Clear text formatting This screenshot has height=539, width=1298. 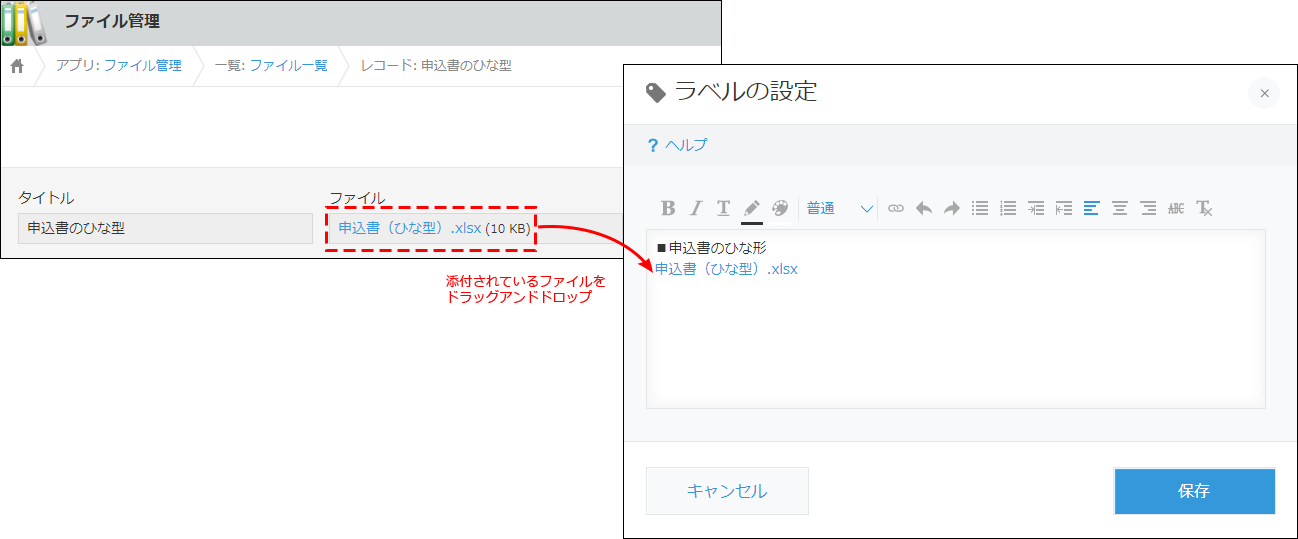pyautogui.click(x=1204, y=208)
